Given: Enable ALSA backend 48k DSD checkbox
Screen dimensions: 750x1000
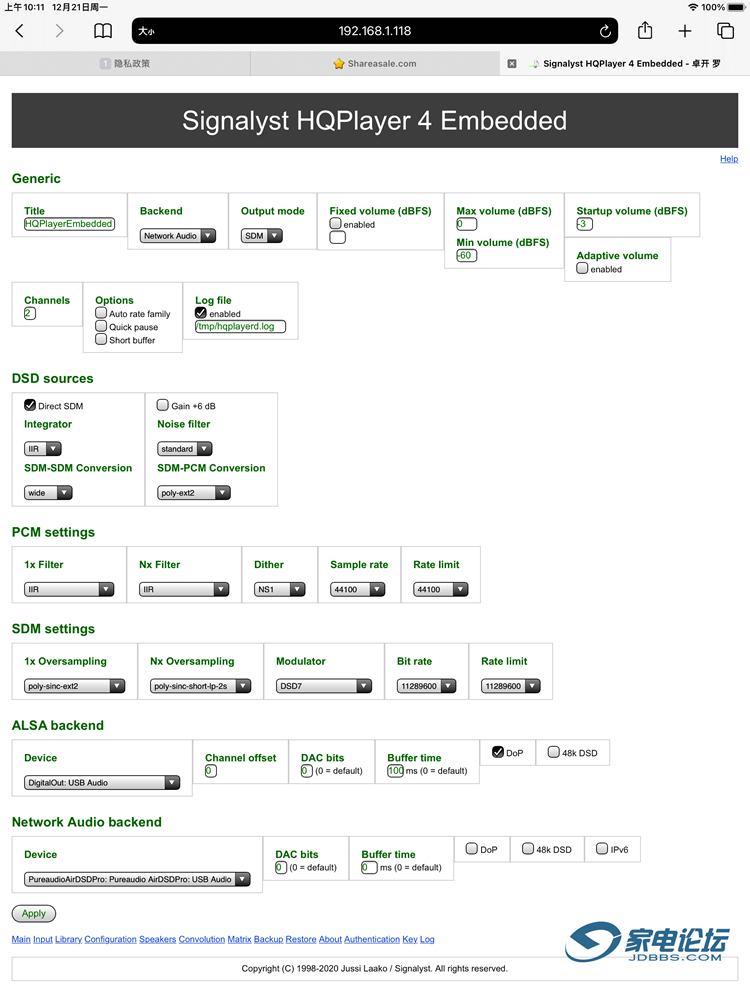Looking at the screenshot, I should click(x=554, y=752).
